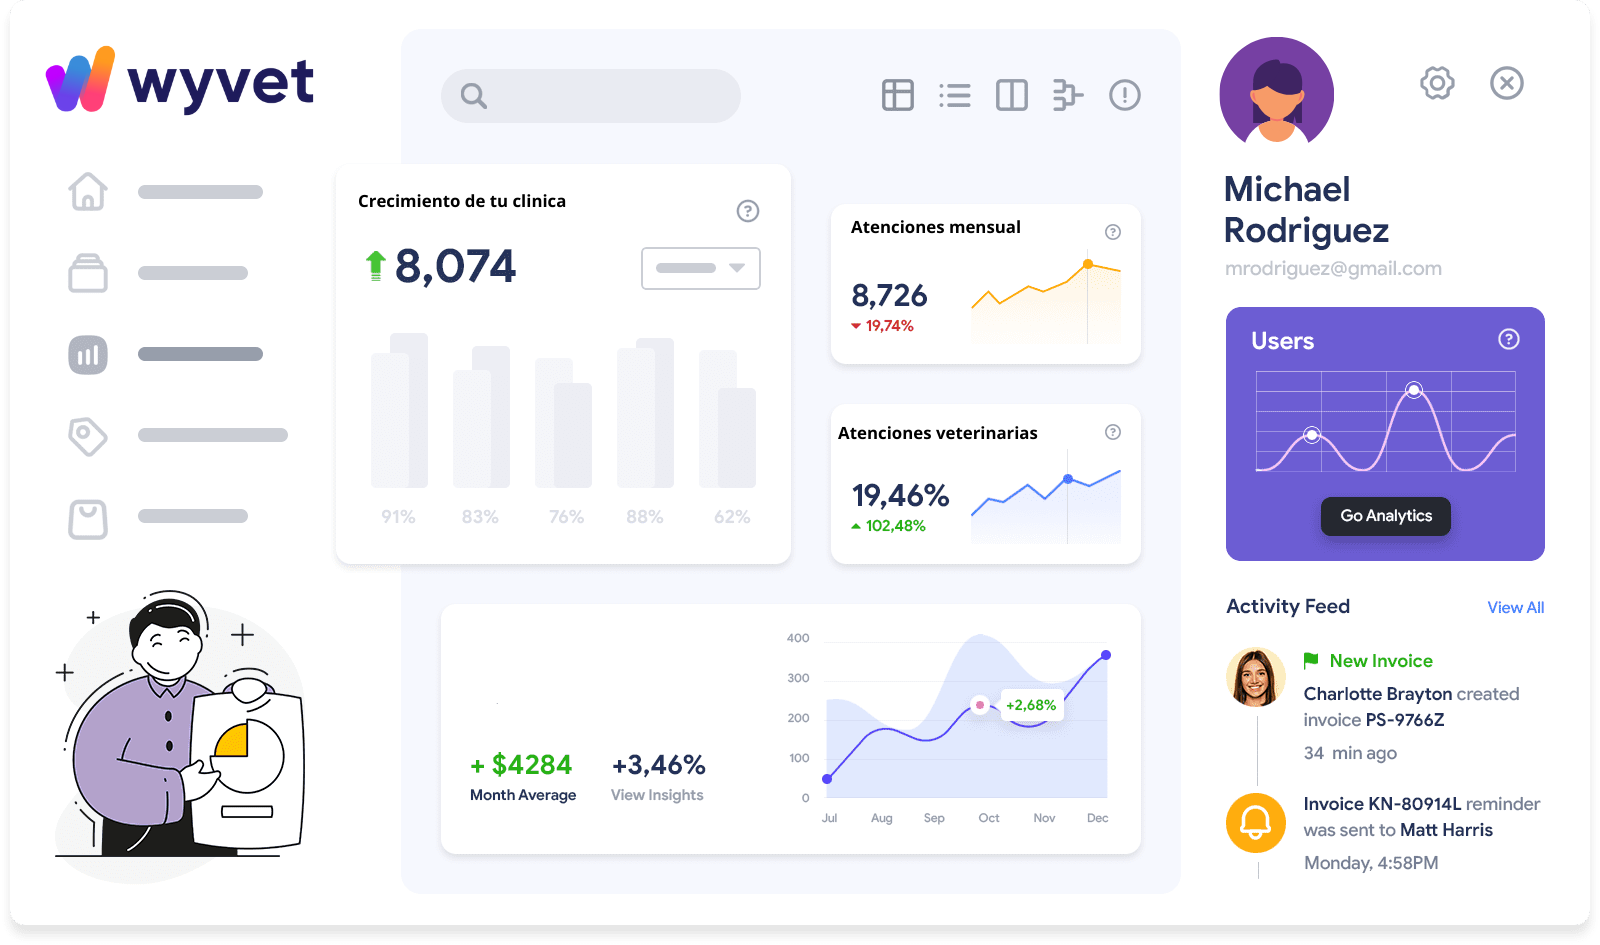Expand the clinic growth period dropdown
Screen dimensions: 1600x945
click(x=701, y=268)
